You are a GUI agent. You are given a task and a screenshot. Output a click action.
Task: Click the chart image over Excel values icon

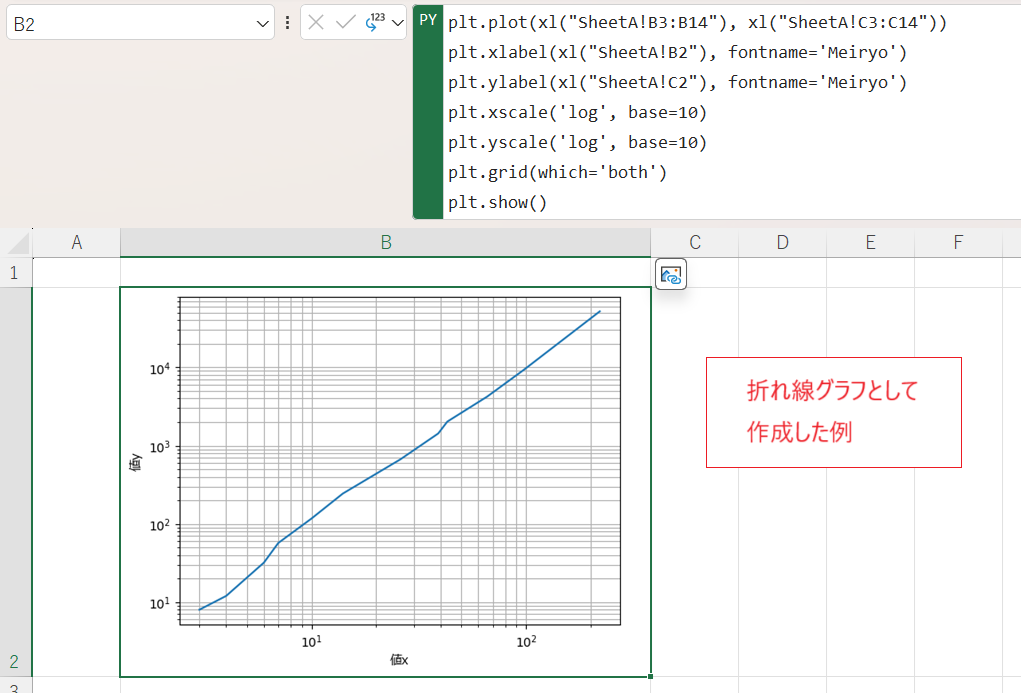pos(671,274)
